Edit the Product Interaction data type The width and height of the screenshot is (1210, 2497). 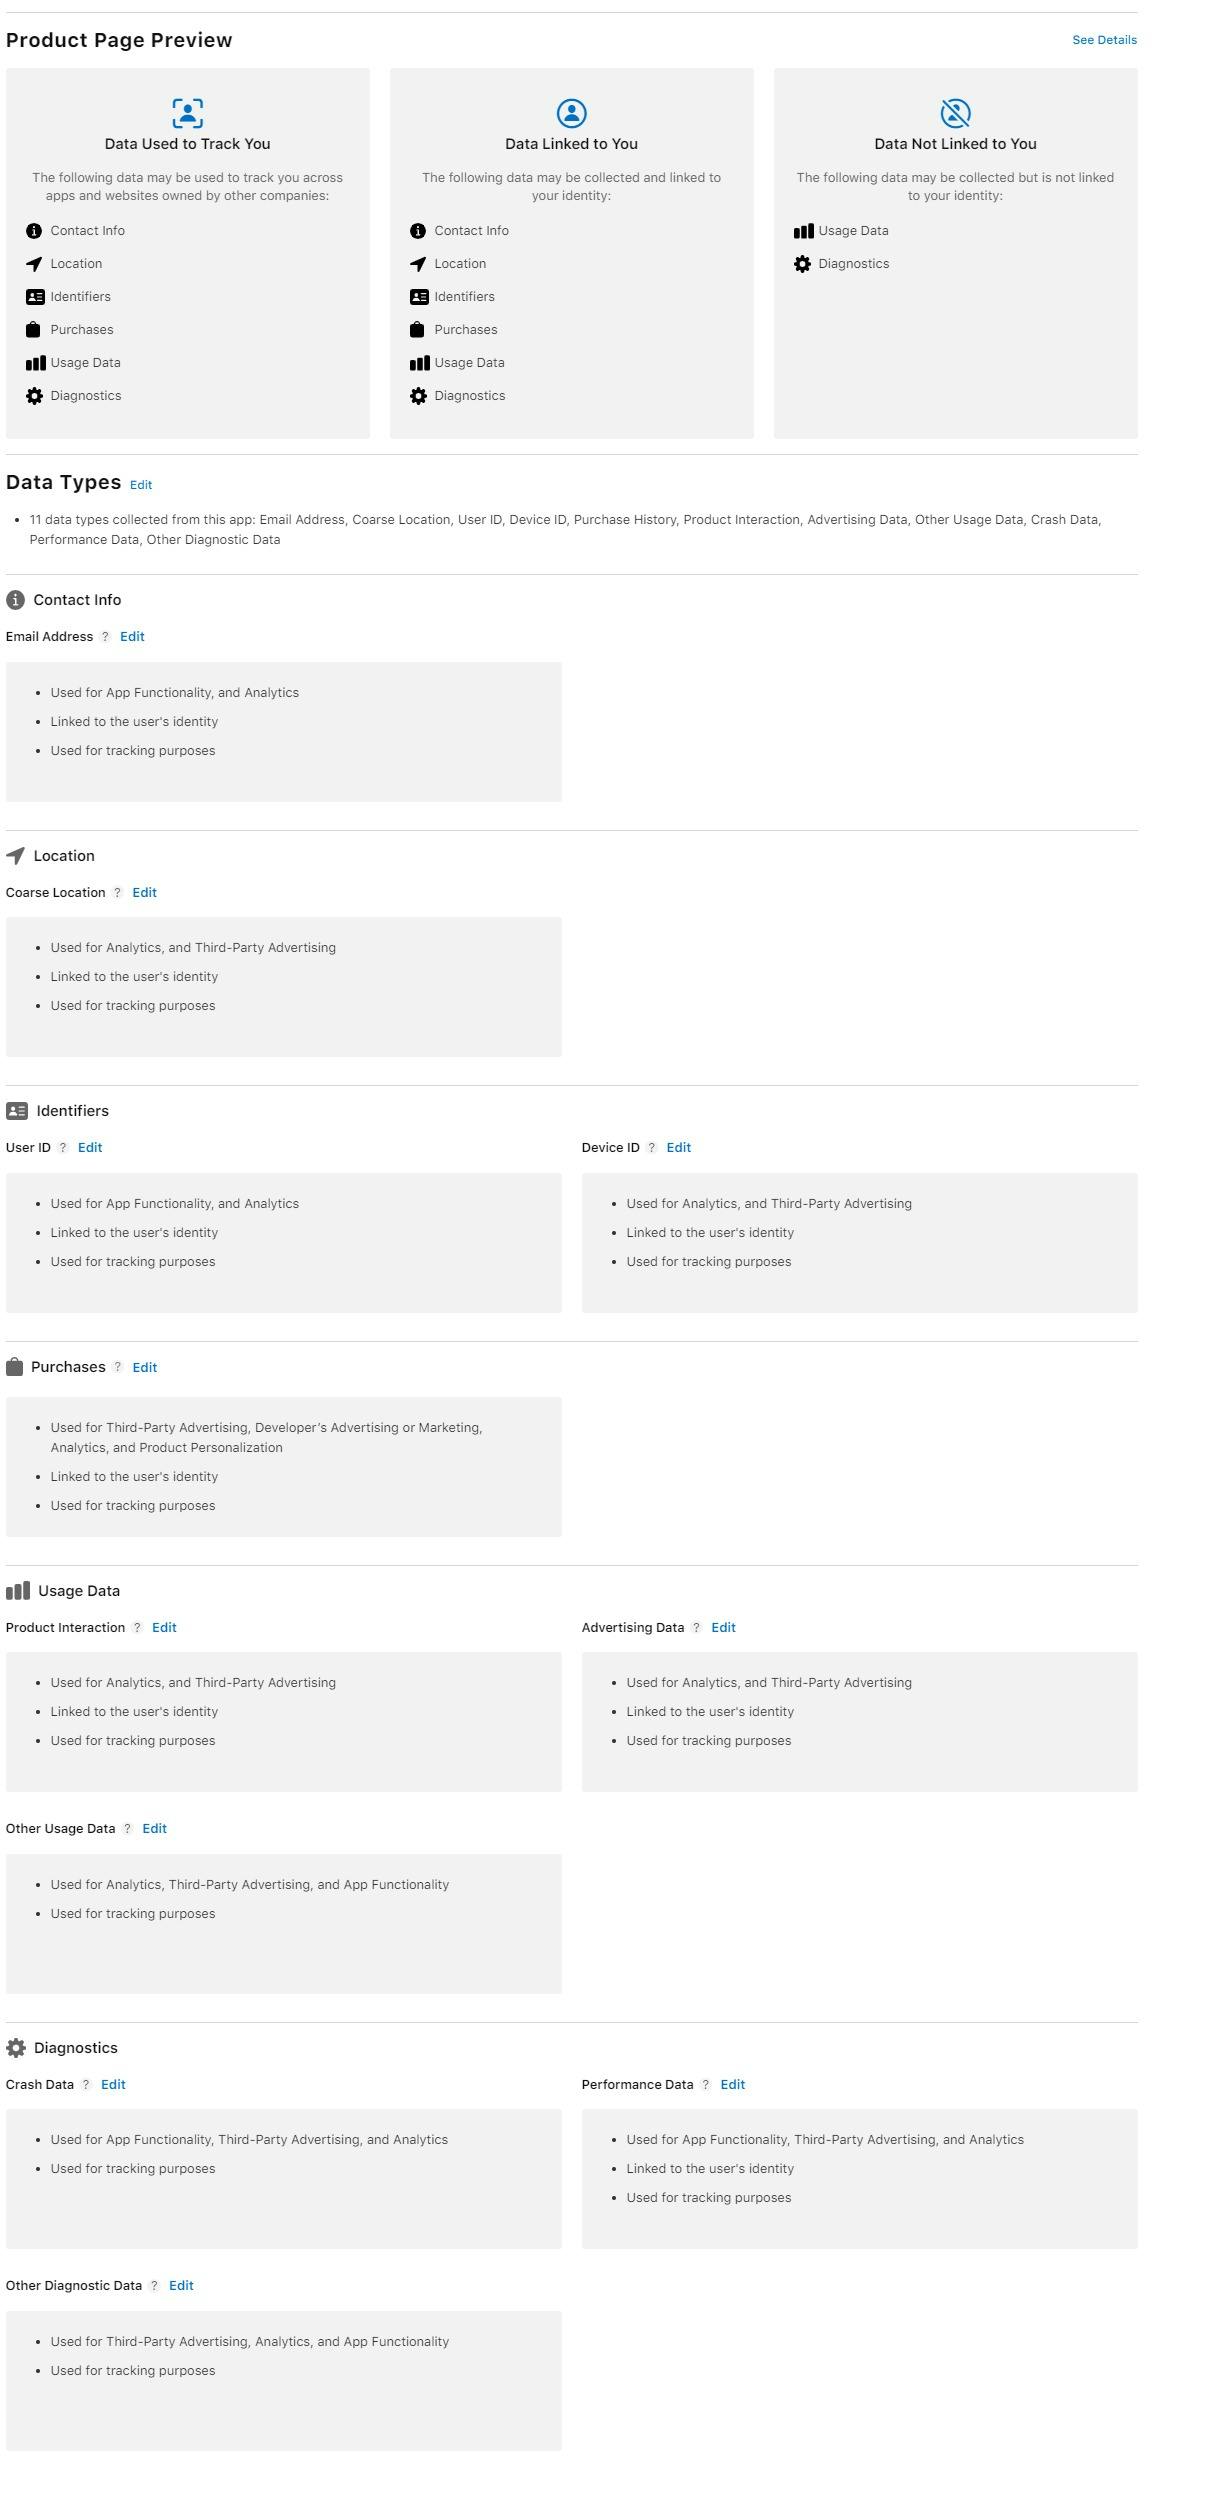(x=164, y=1628)
